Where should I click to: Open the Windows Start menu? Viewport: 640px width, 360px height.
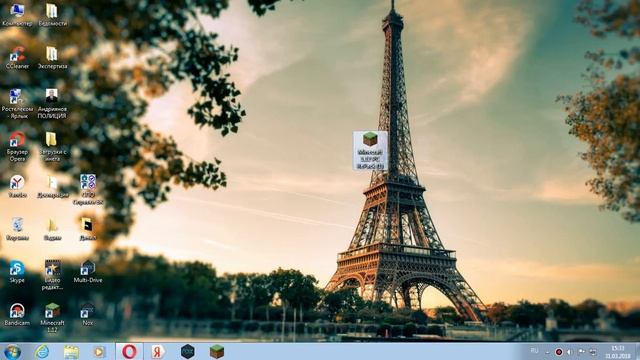[x=12, y=352]
